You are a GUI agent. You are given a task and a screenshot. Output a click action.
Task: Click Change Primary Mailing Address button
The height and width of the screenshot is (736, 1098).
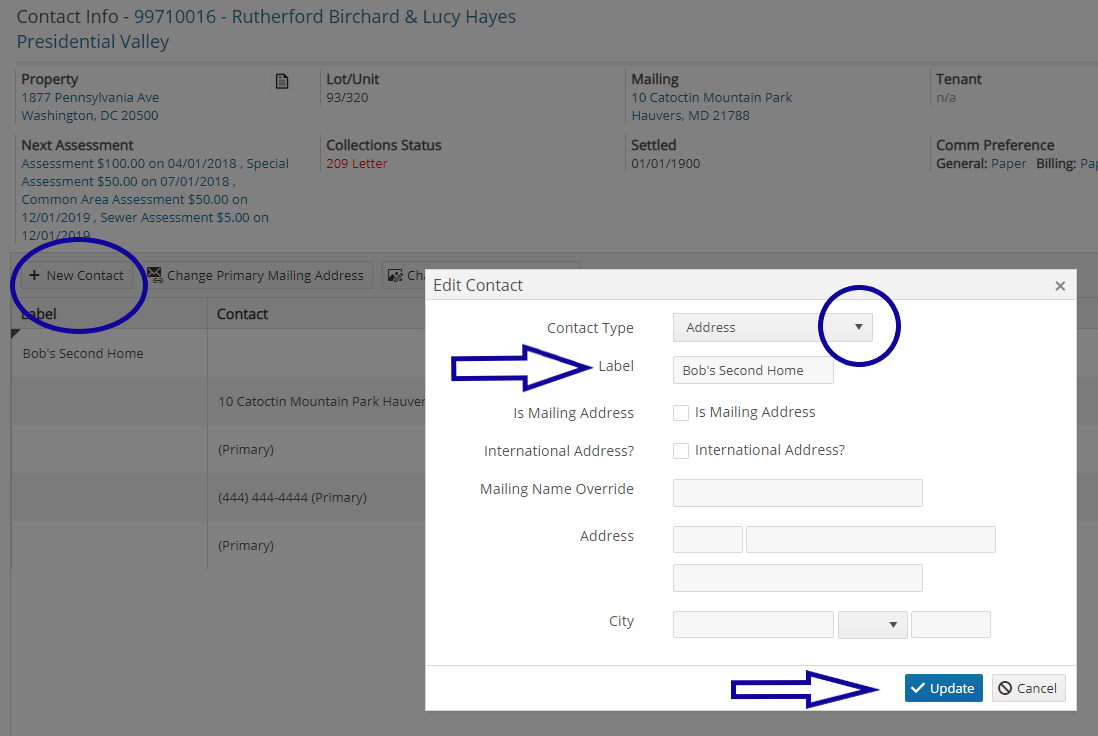(256, 275)
